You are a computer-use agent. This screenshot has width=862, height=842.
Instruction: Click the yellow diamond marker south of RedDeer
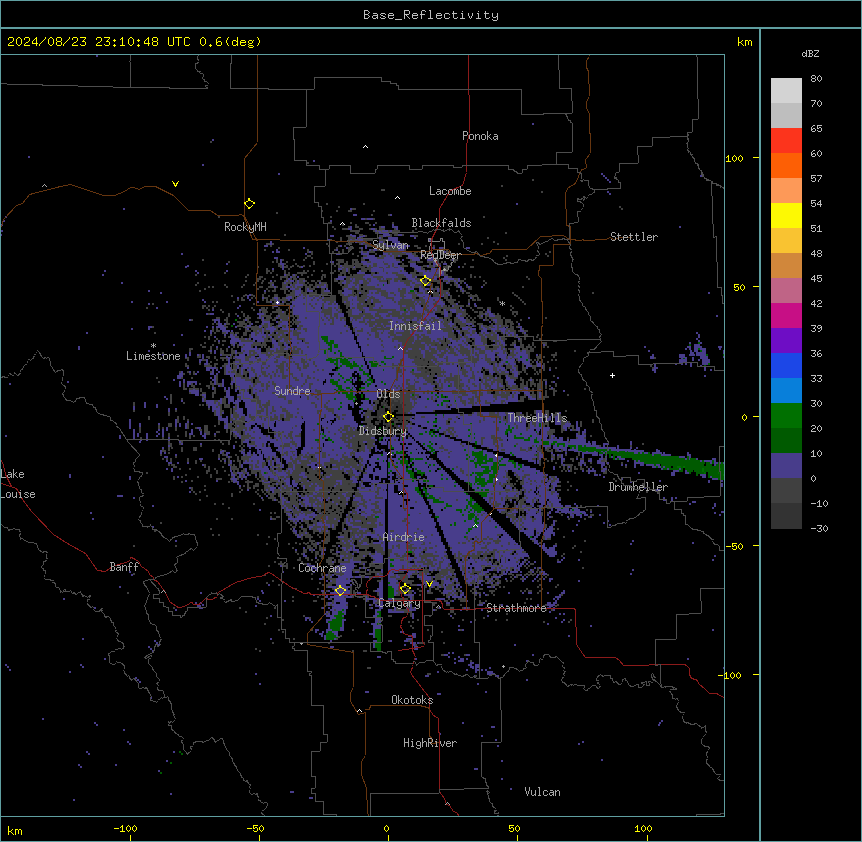[x=425, y=281]
